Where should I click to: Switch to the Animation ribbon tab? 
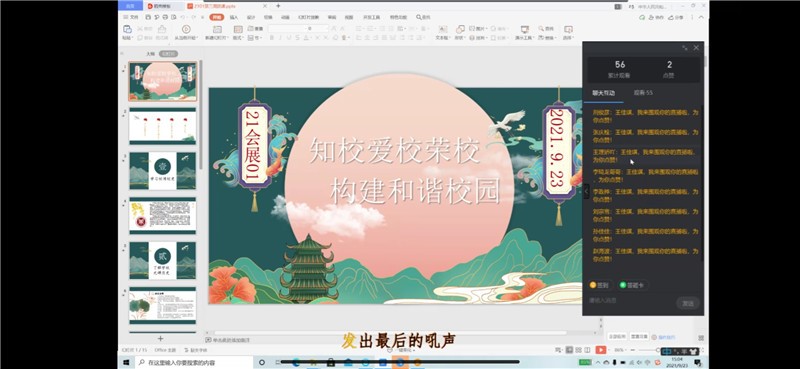(285, 17)
